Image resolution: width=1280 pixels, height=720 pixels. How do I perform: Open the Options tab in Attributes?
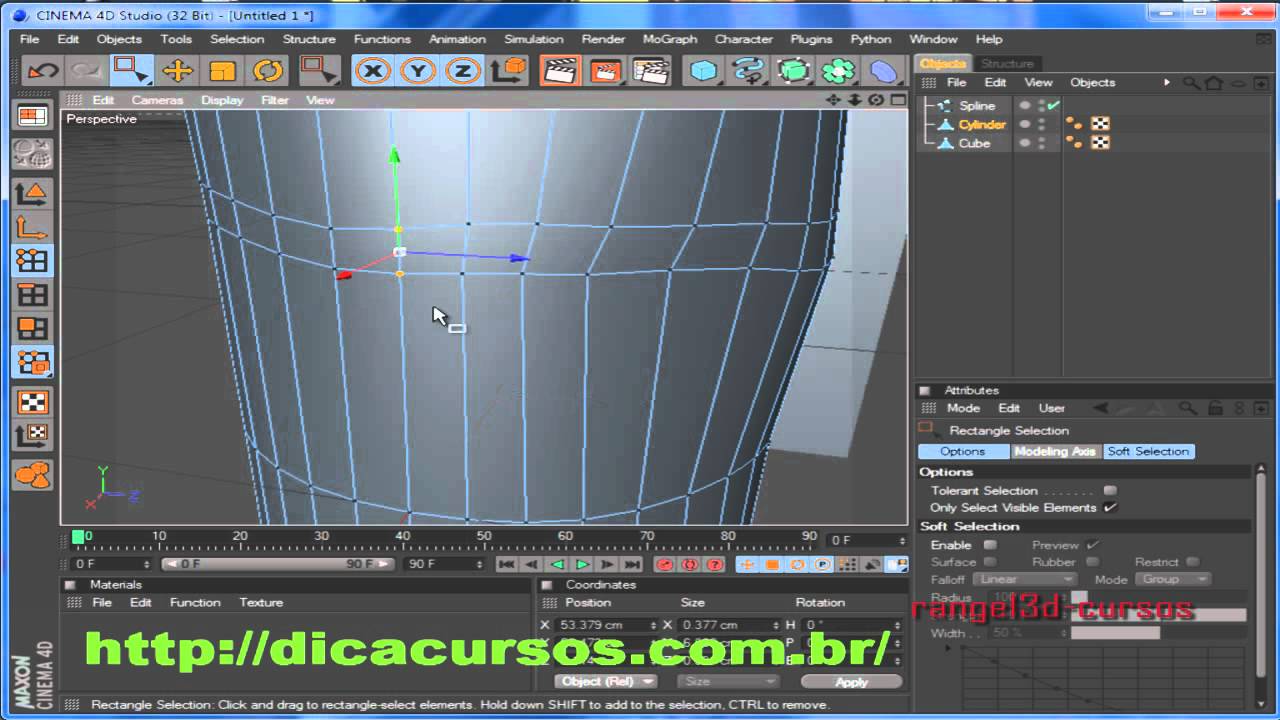tap(963, 451)
